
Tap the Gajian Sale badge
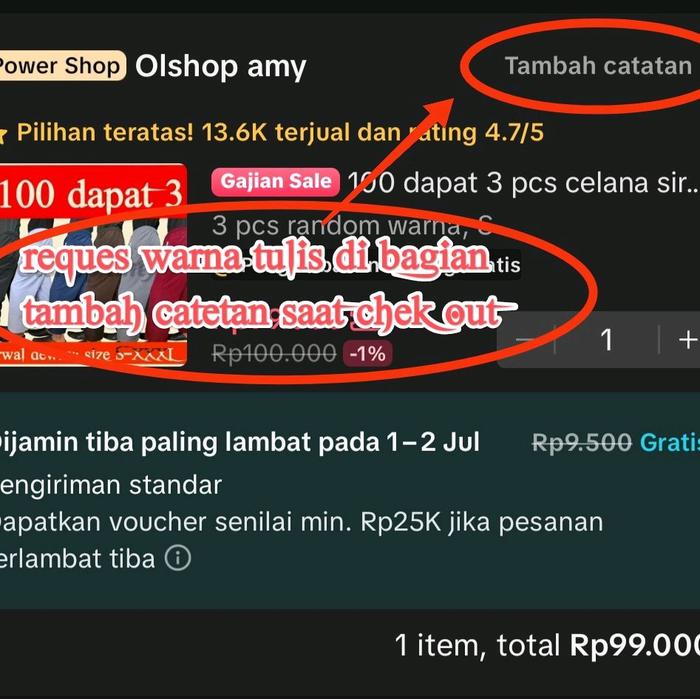click(x=275, y=182)
